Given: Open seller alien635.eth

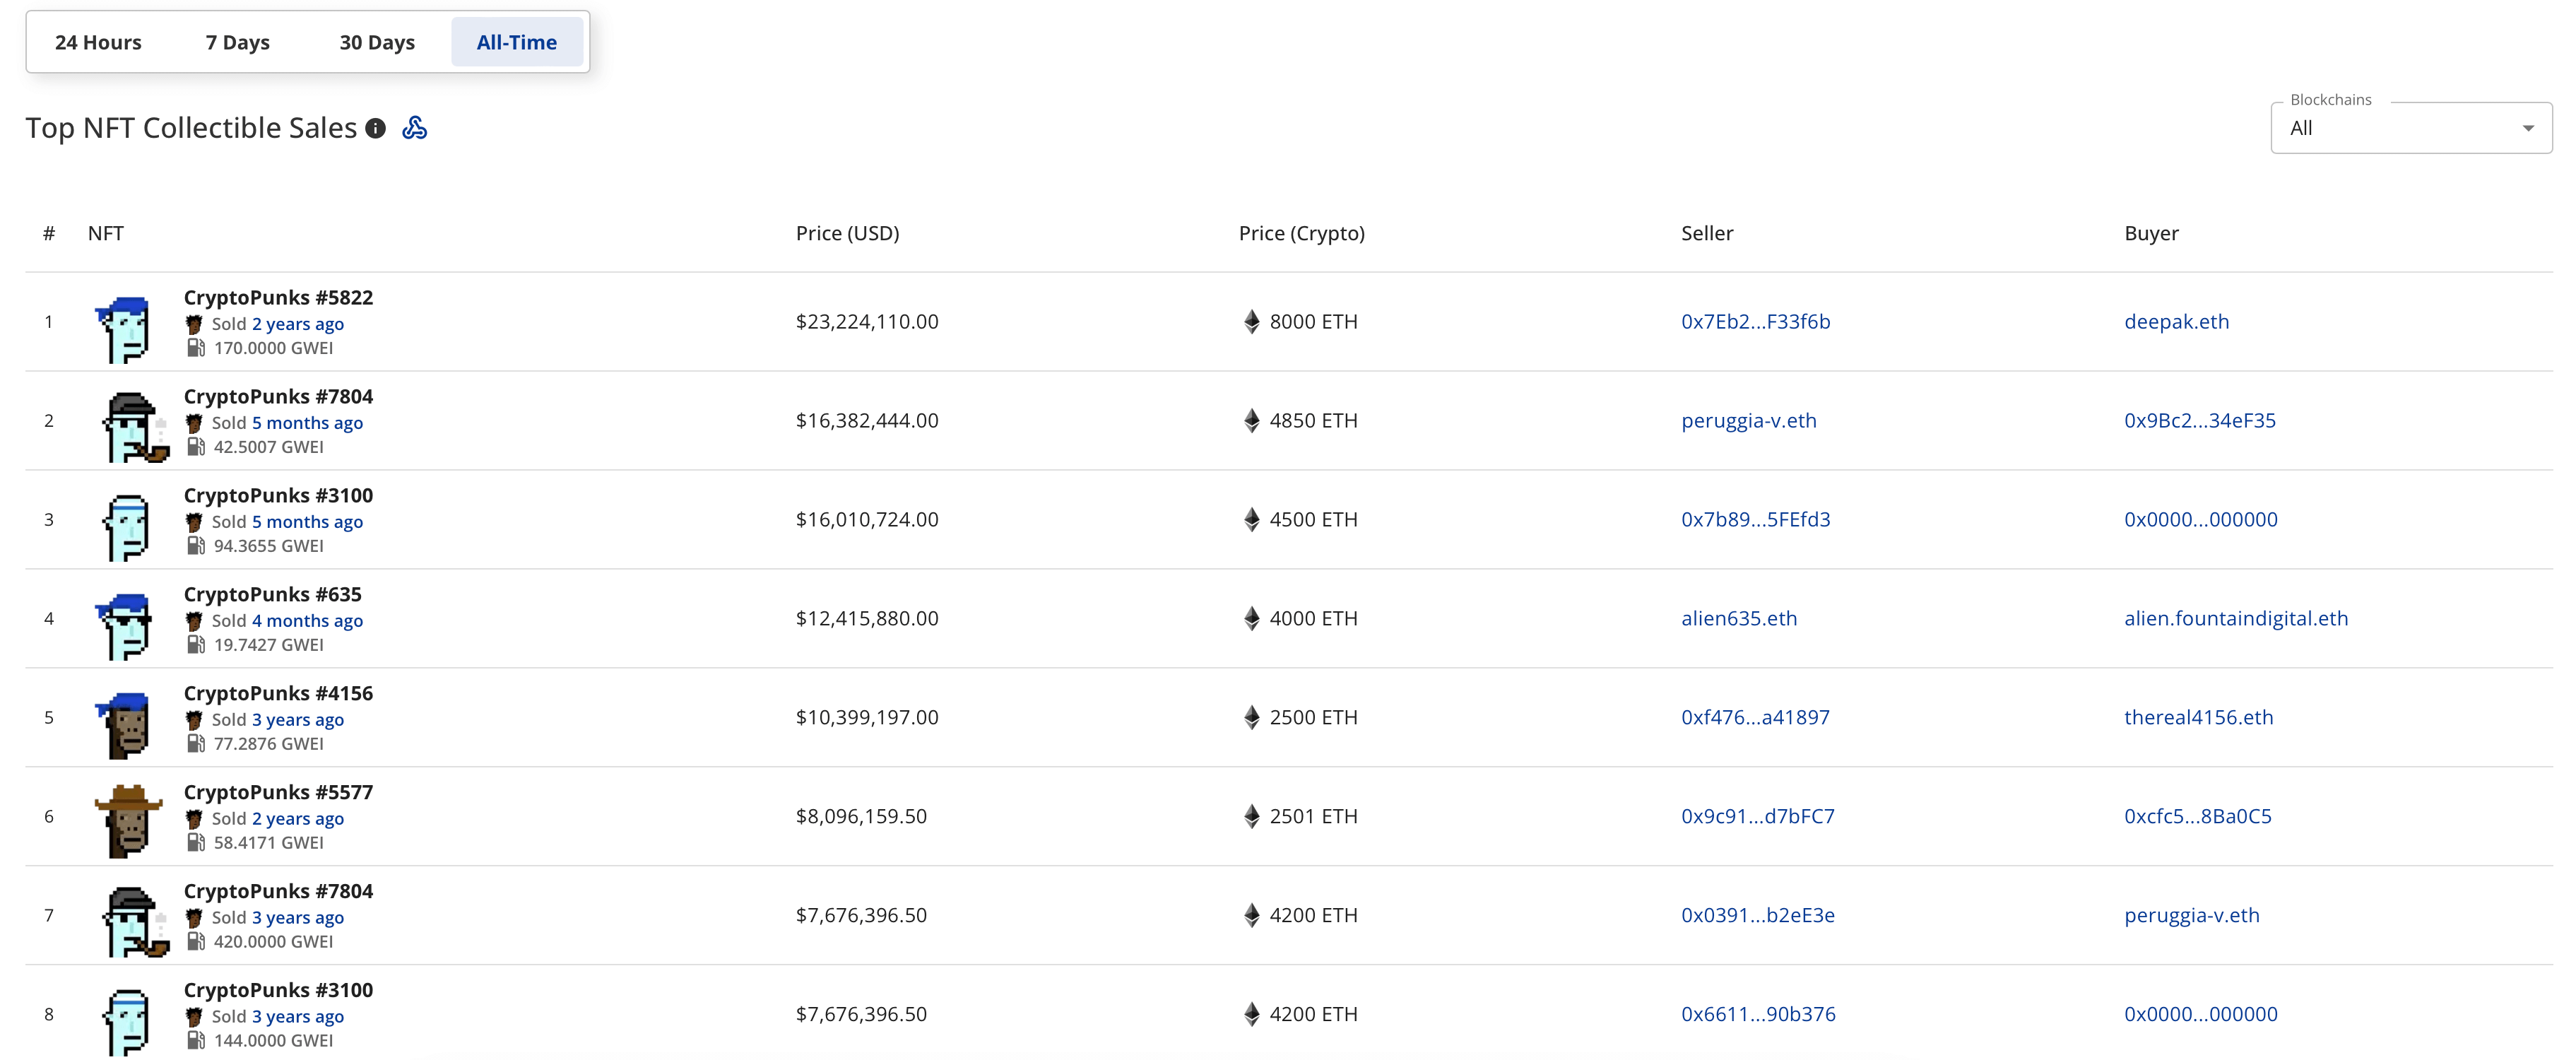Looking at the screenshot, I should (1739, 619).
